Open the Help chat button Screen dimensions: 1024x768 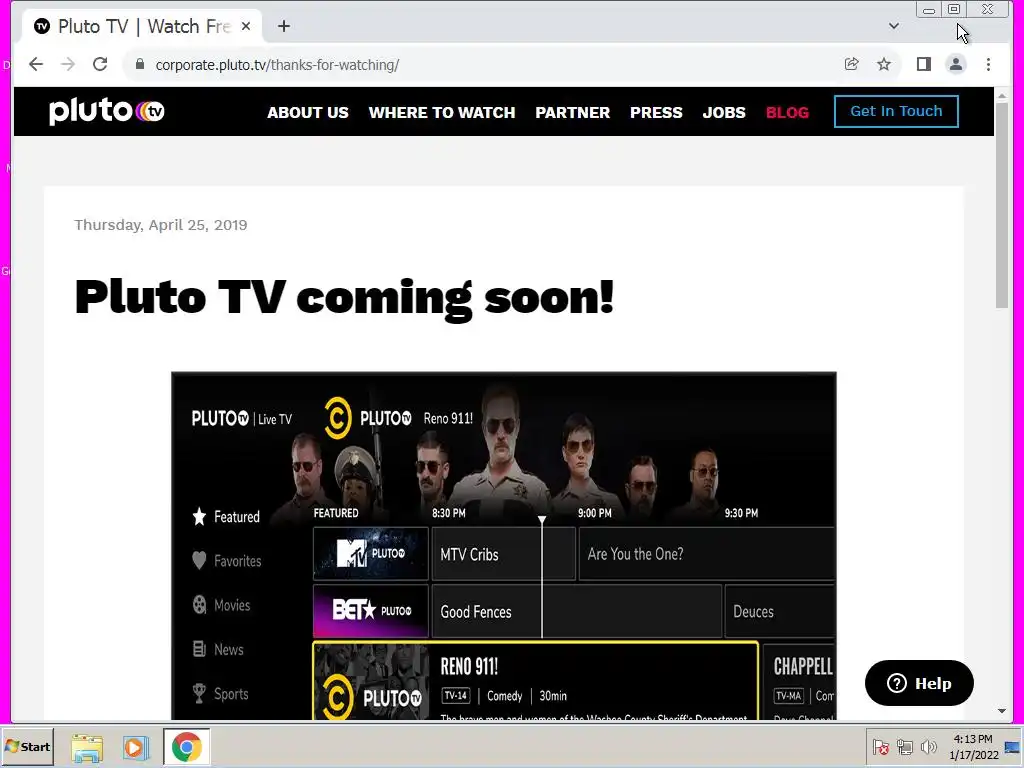click(919, 683)
